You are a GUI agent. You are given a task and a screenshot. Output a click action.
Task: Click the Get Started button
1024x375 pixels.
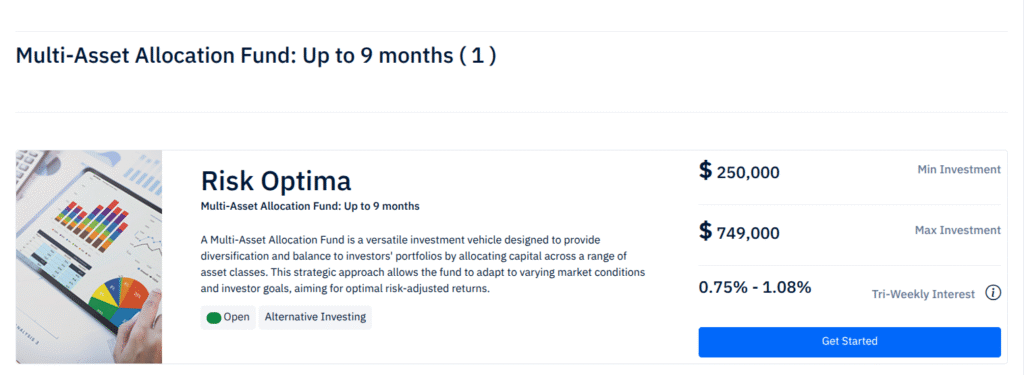pyautogui.click(x=850, y=342)
